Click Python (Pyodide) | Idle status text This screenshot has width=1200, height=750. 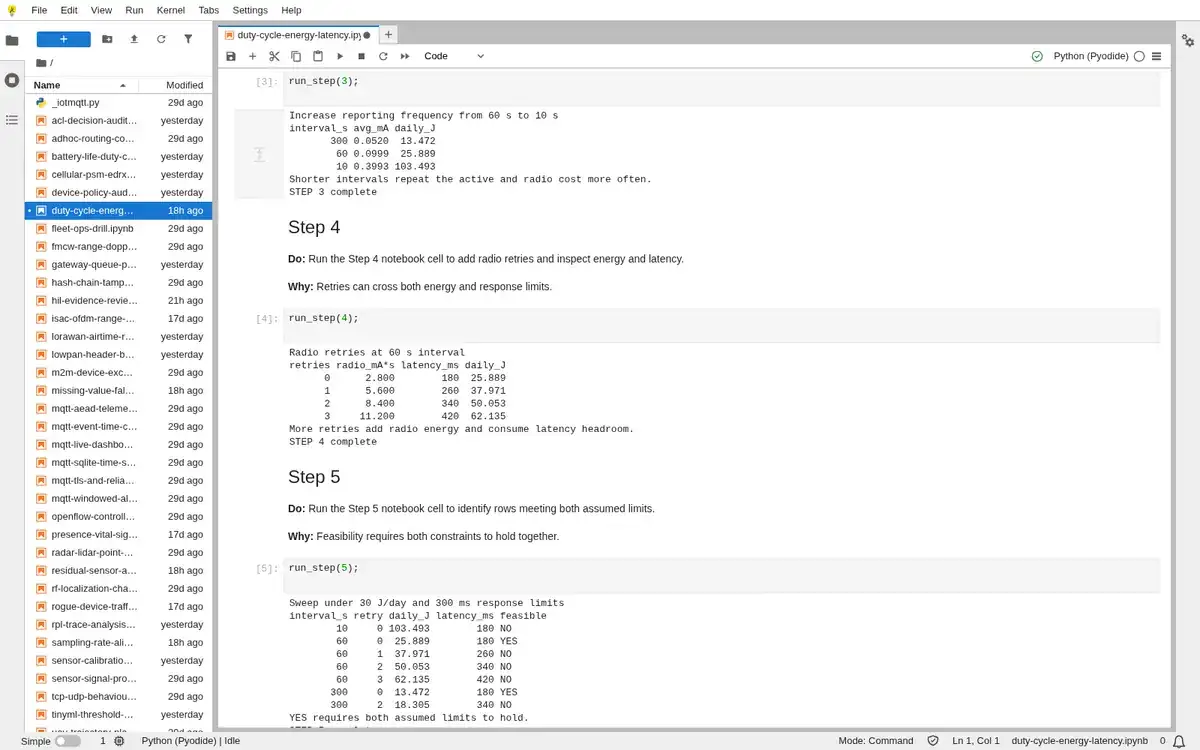pos(191,741)
